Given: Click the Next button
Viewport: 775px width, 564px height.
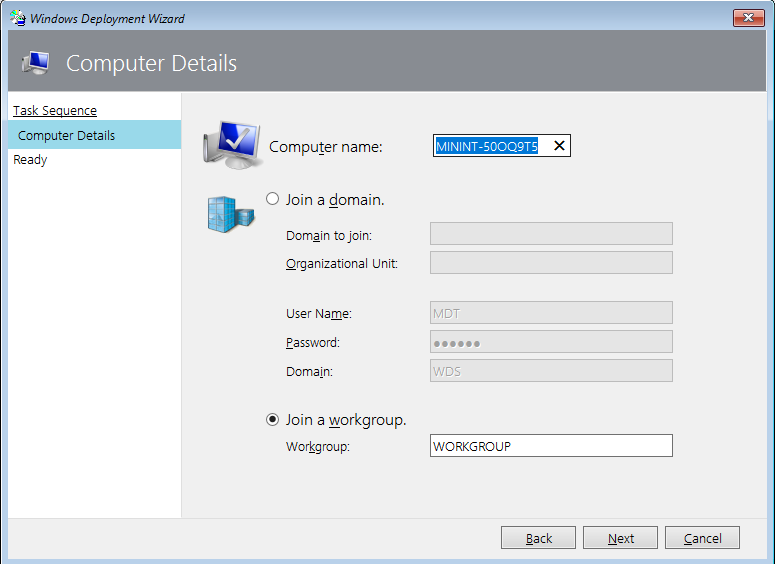Looking at the screenshot, I should click(x=620, y=538).
